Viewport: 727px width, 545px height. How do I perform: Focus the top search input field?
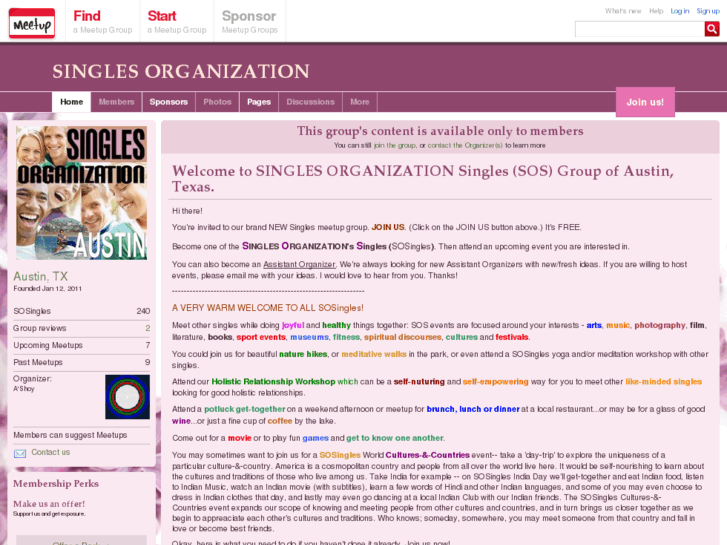640,29
